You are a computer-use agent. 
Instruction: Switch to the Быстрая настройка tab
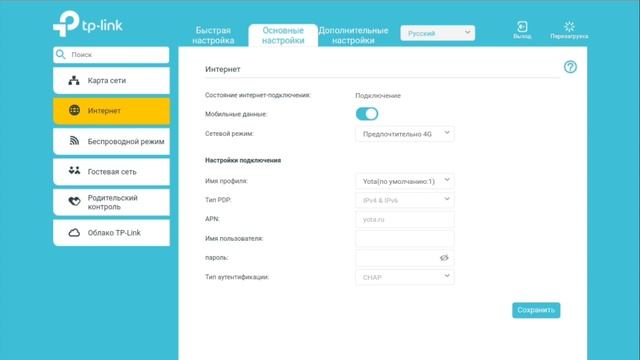[x=213, y=36]
